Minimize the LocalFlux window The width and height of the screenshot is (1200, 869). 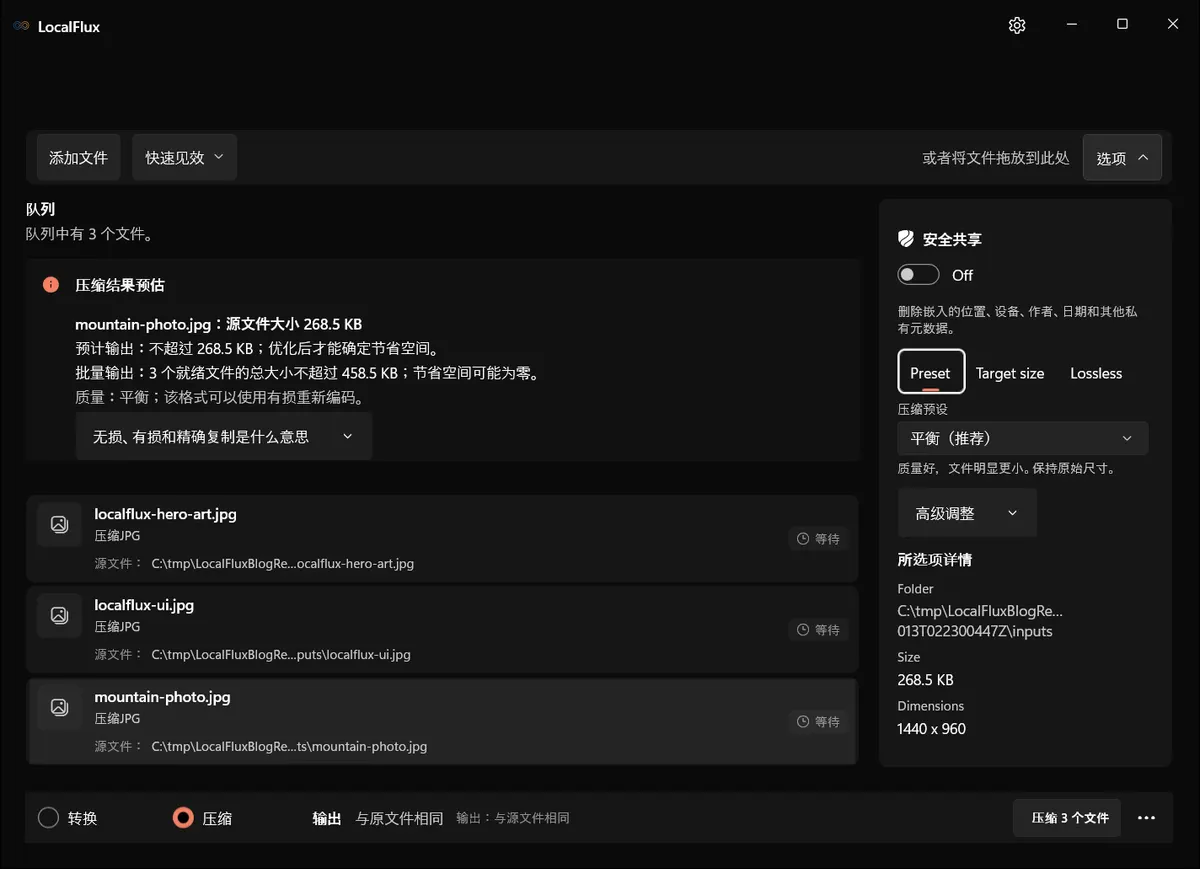1071,25
